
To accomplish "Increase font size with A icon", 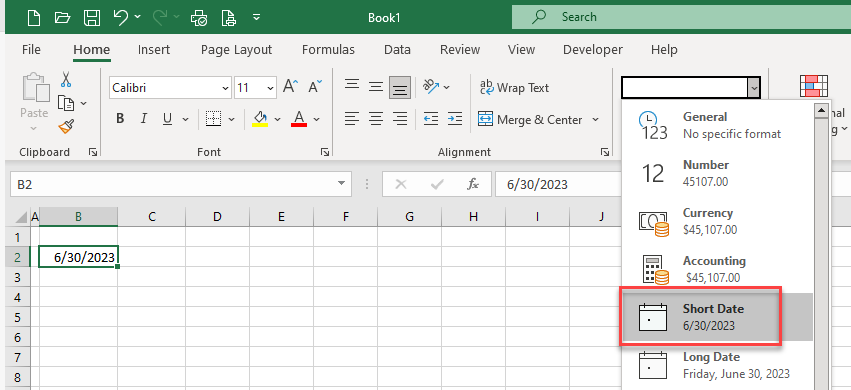I will click(x=290, y=86).
